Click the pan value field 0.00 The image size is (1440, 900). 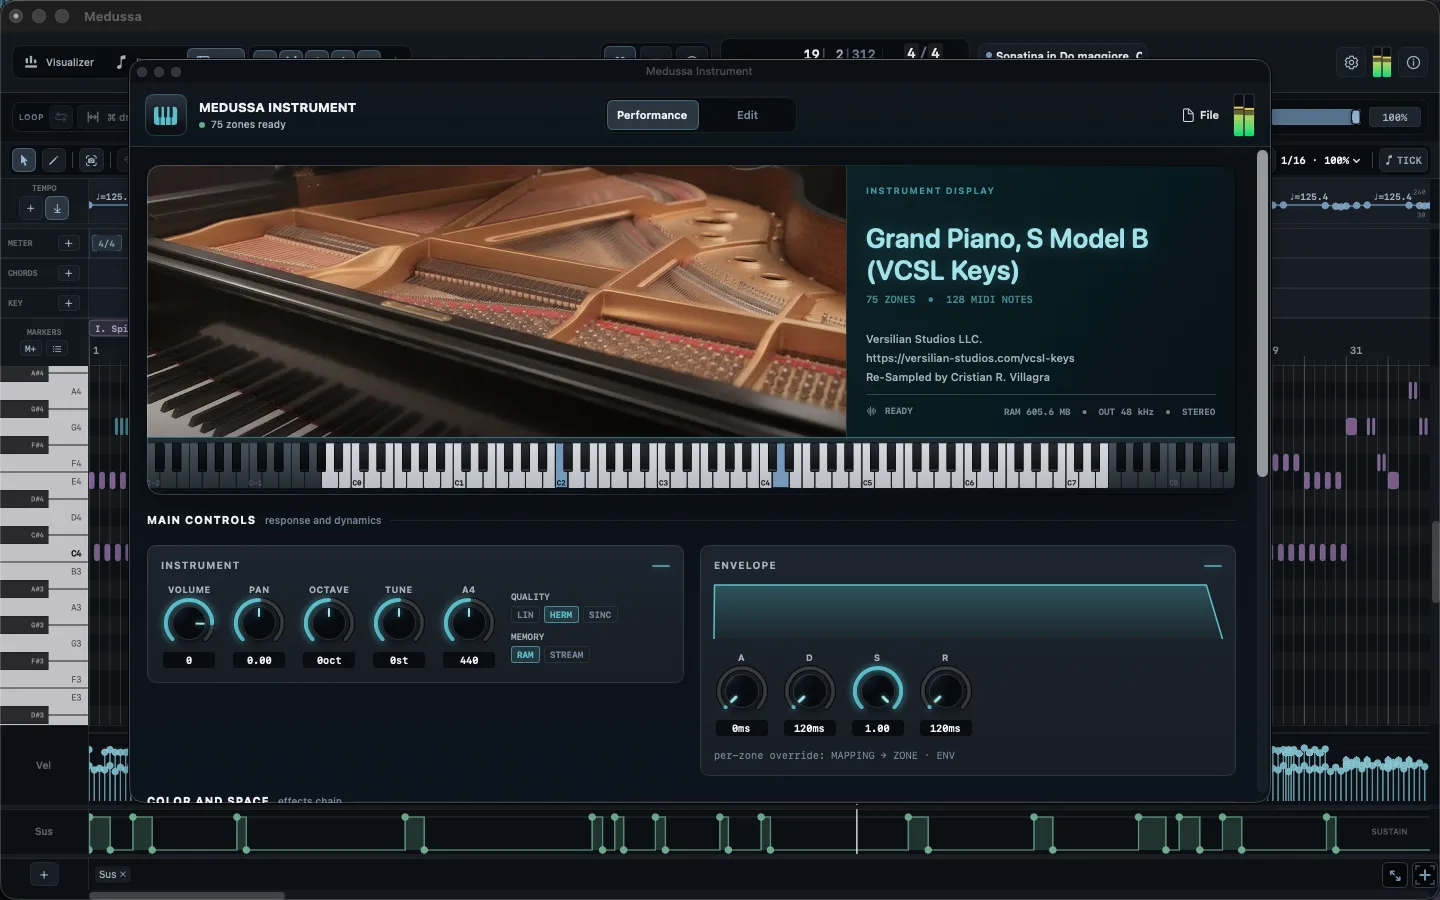click(259, 661)
